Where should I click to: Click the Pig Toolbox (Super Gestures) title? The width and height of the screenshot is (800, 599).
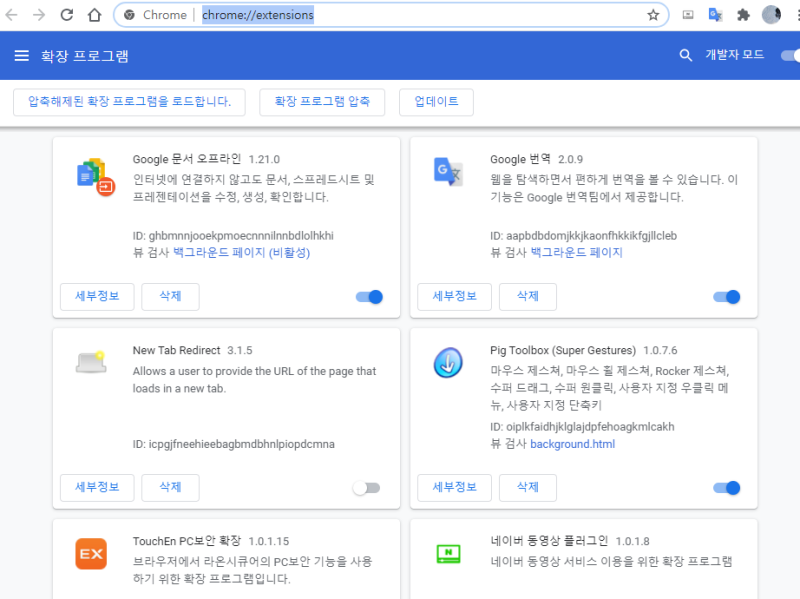coord(563,351)
